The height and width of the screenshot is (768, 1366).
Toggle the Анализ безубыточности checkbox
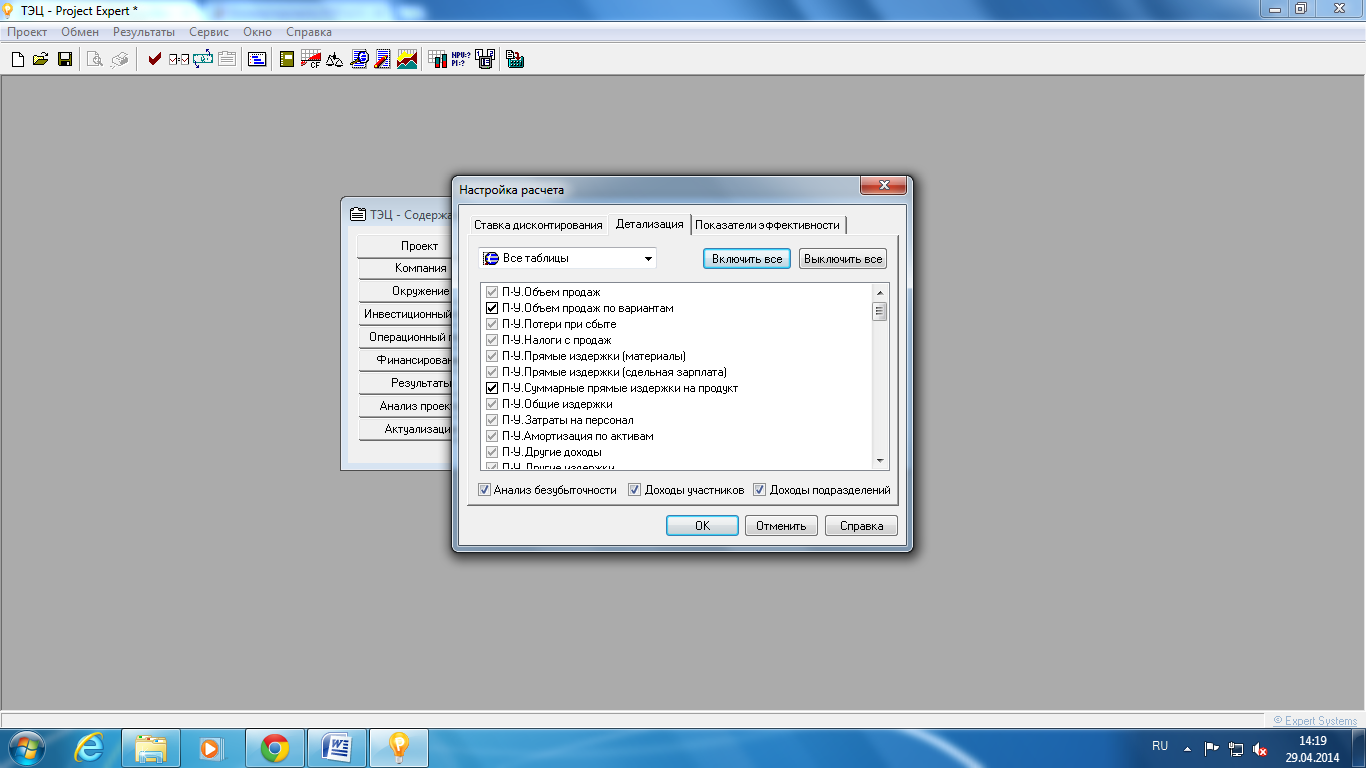tap(485, 490)
